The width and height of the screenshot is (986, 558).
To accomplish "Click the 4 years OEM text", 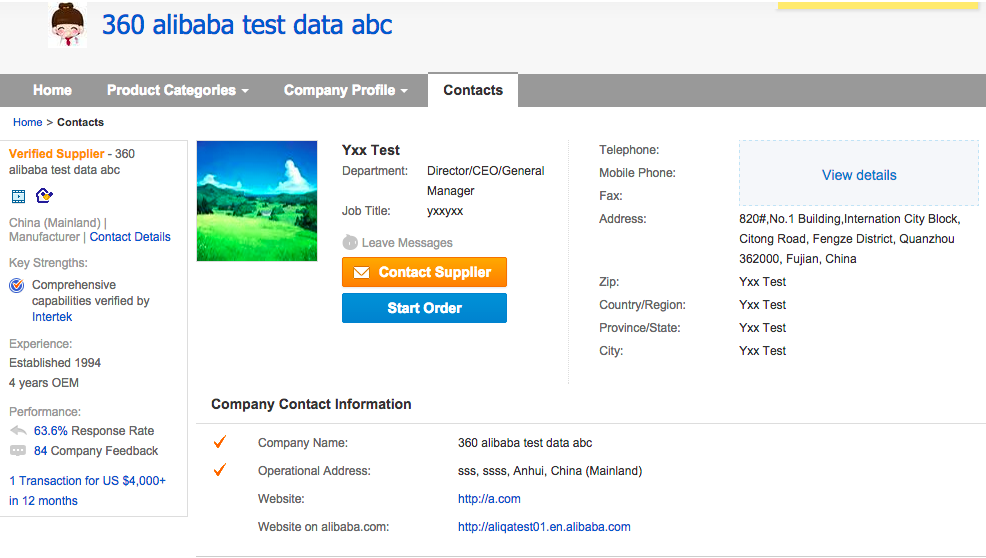I will (x=43, y=383).
